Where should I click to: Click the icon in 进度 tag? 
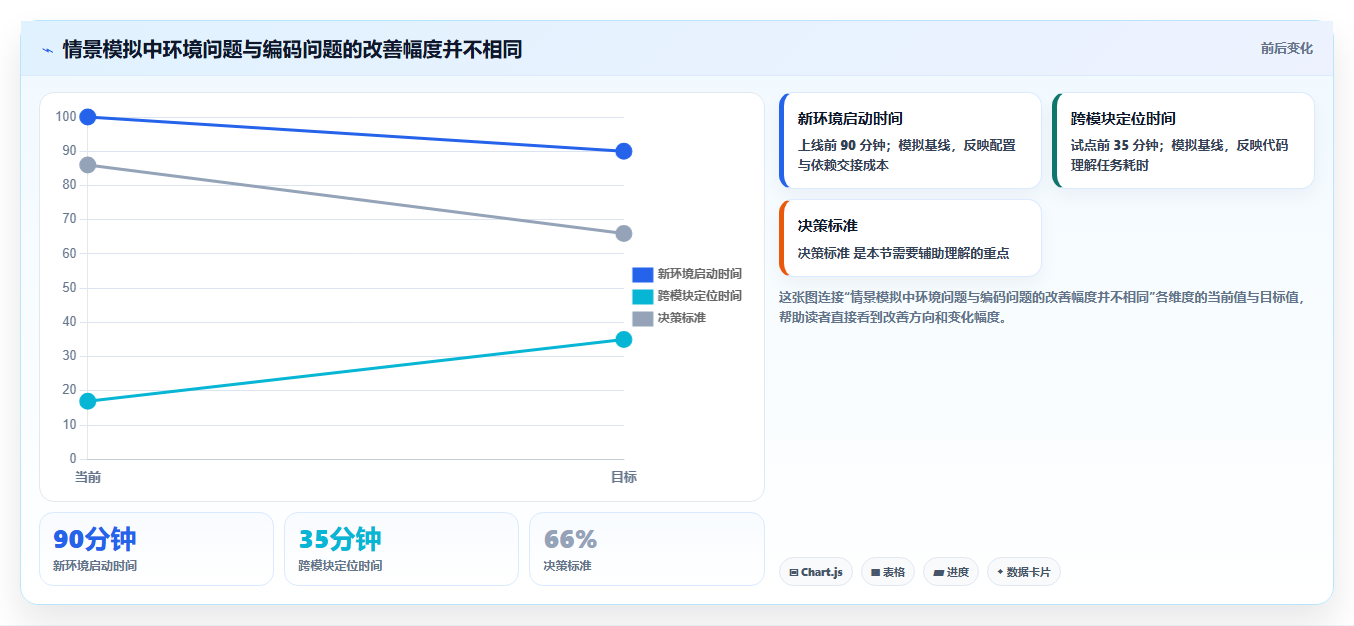coord(938,573)
